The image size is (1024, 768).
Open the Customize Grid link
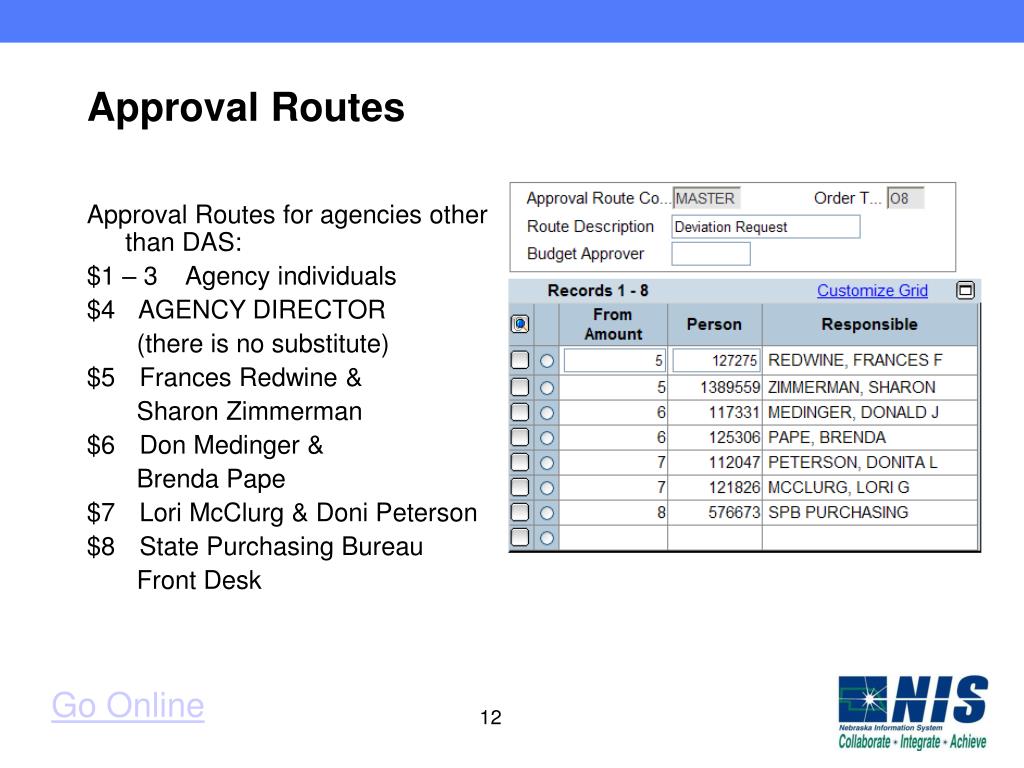coord(872,290)
